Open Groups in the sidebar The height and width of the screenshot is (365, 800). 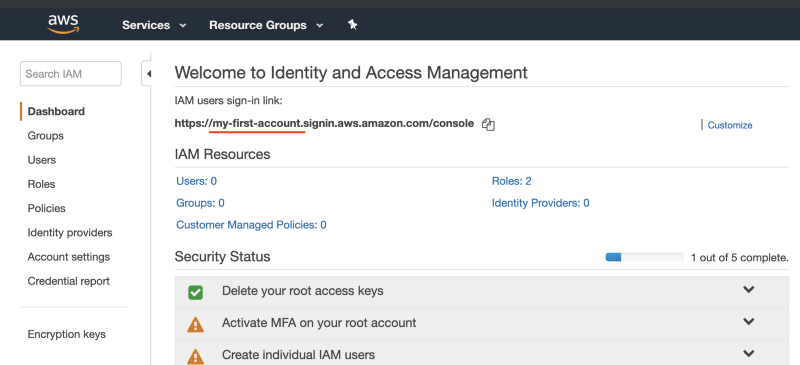pyautogui.click(x=45, y=136)
